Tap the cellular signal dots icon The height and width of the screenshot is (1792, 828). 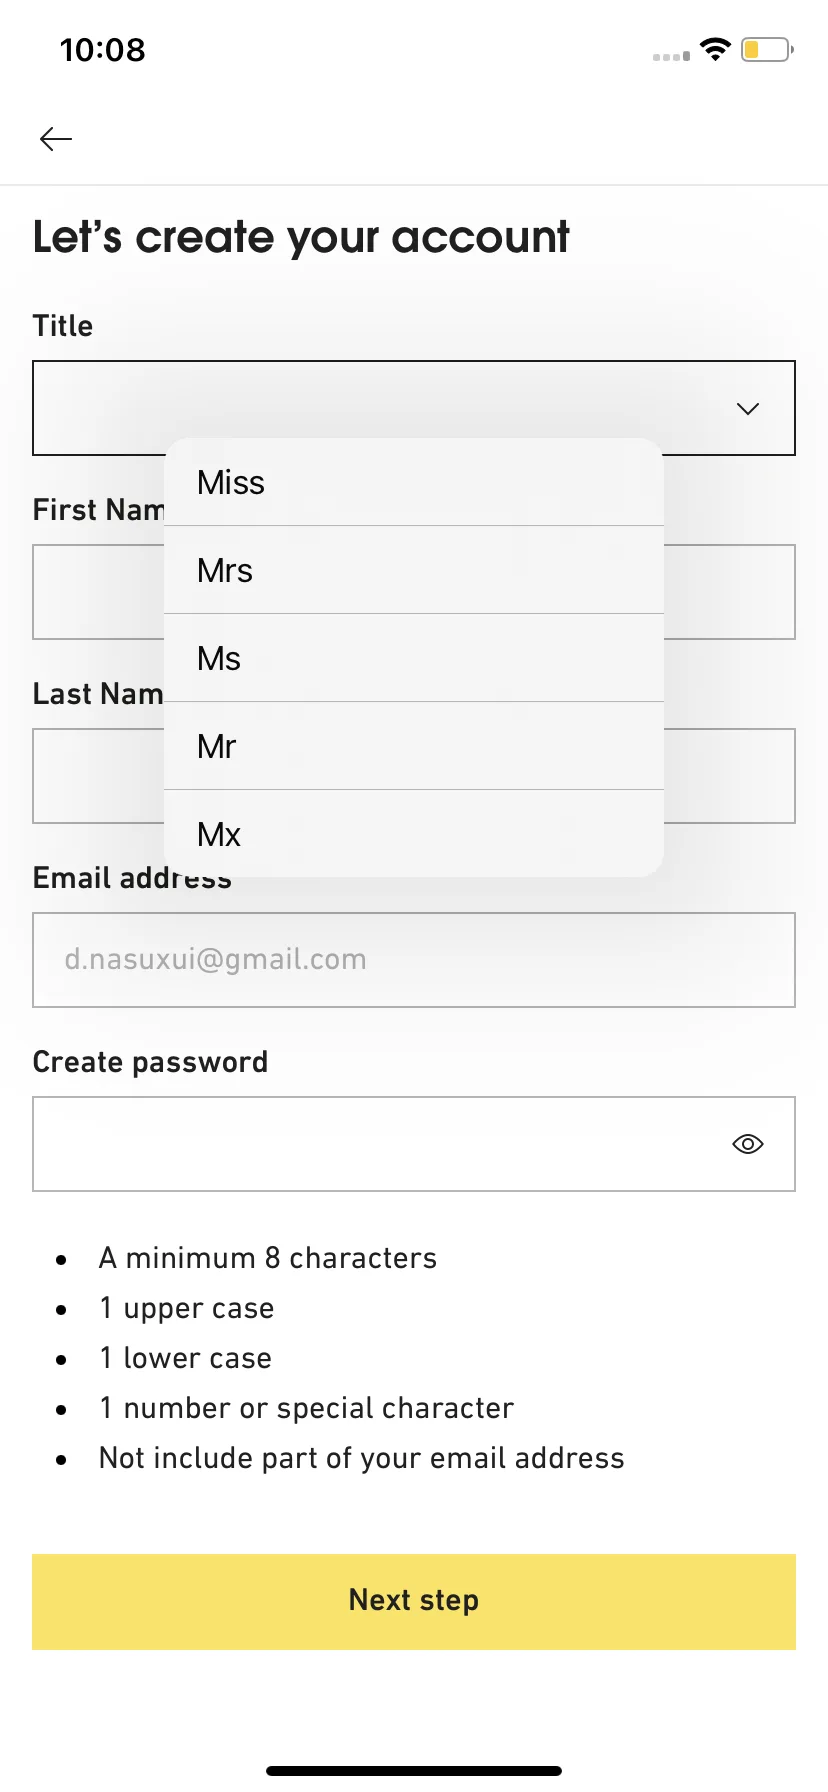tap(671, 56)
